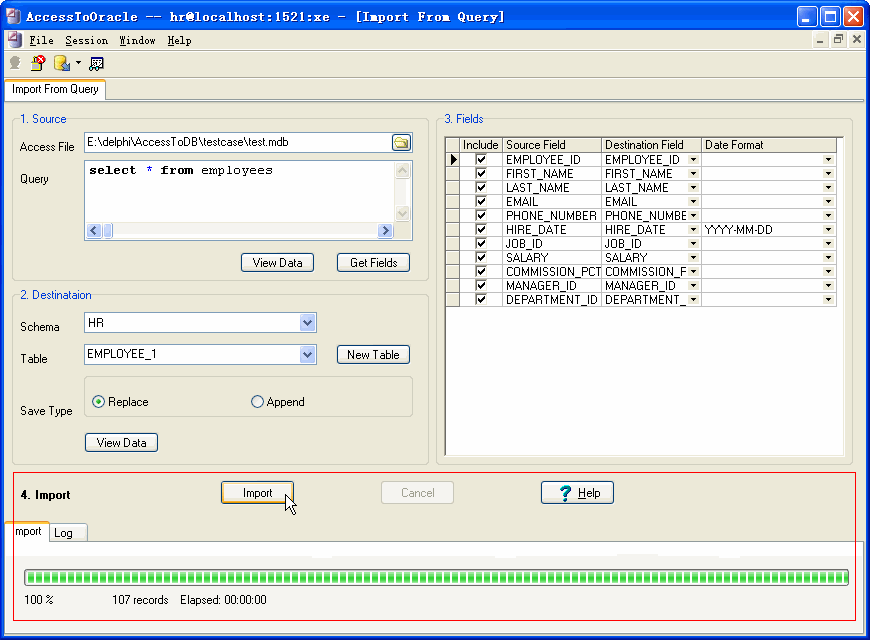The height and width of the screenshot is (640, 870).
Task: Open the File menu
Action: pos(41,41)
